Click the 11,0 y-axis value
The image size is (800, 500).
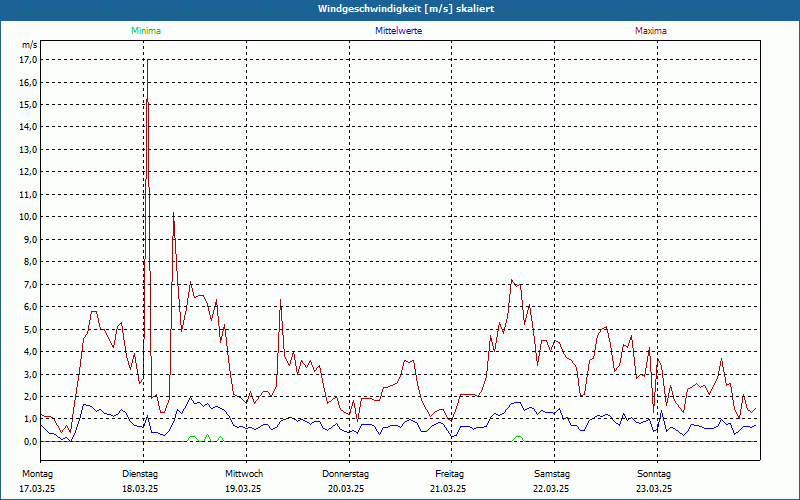click(29, 194)
